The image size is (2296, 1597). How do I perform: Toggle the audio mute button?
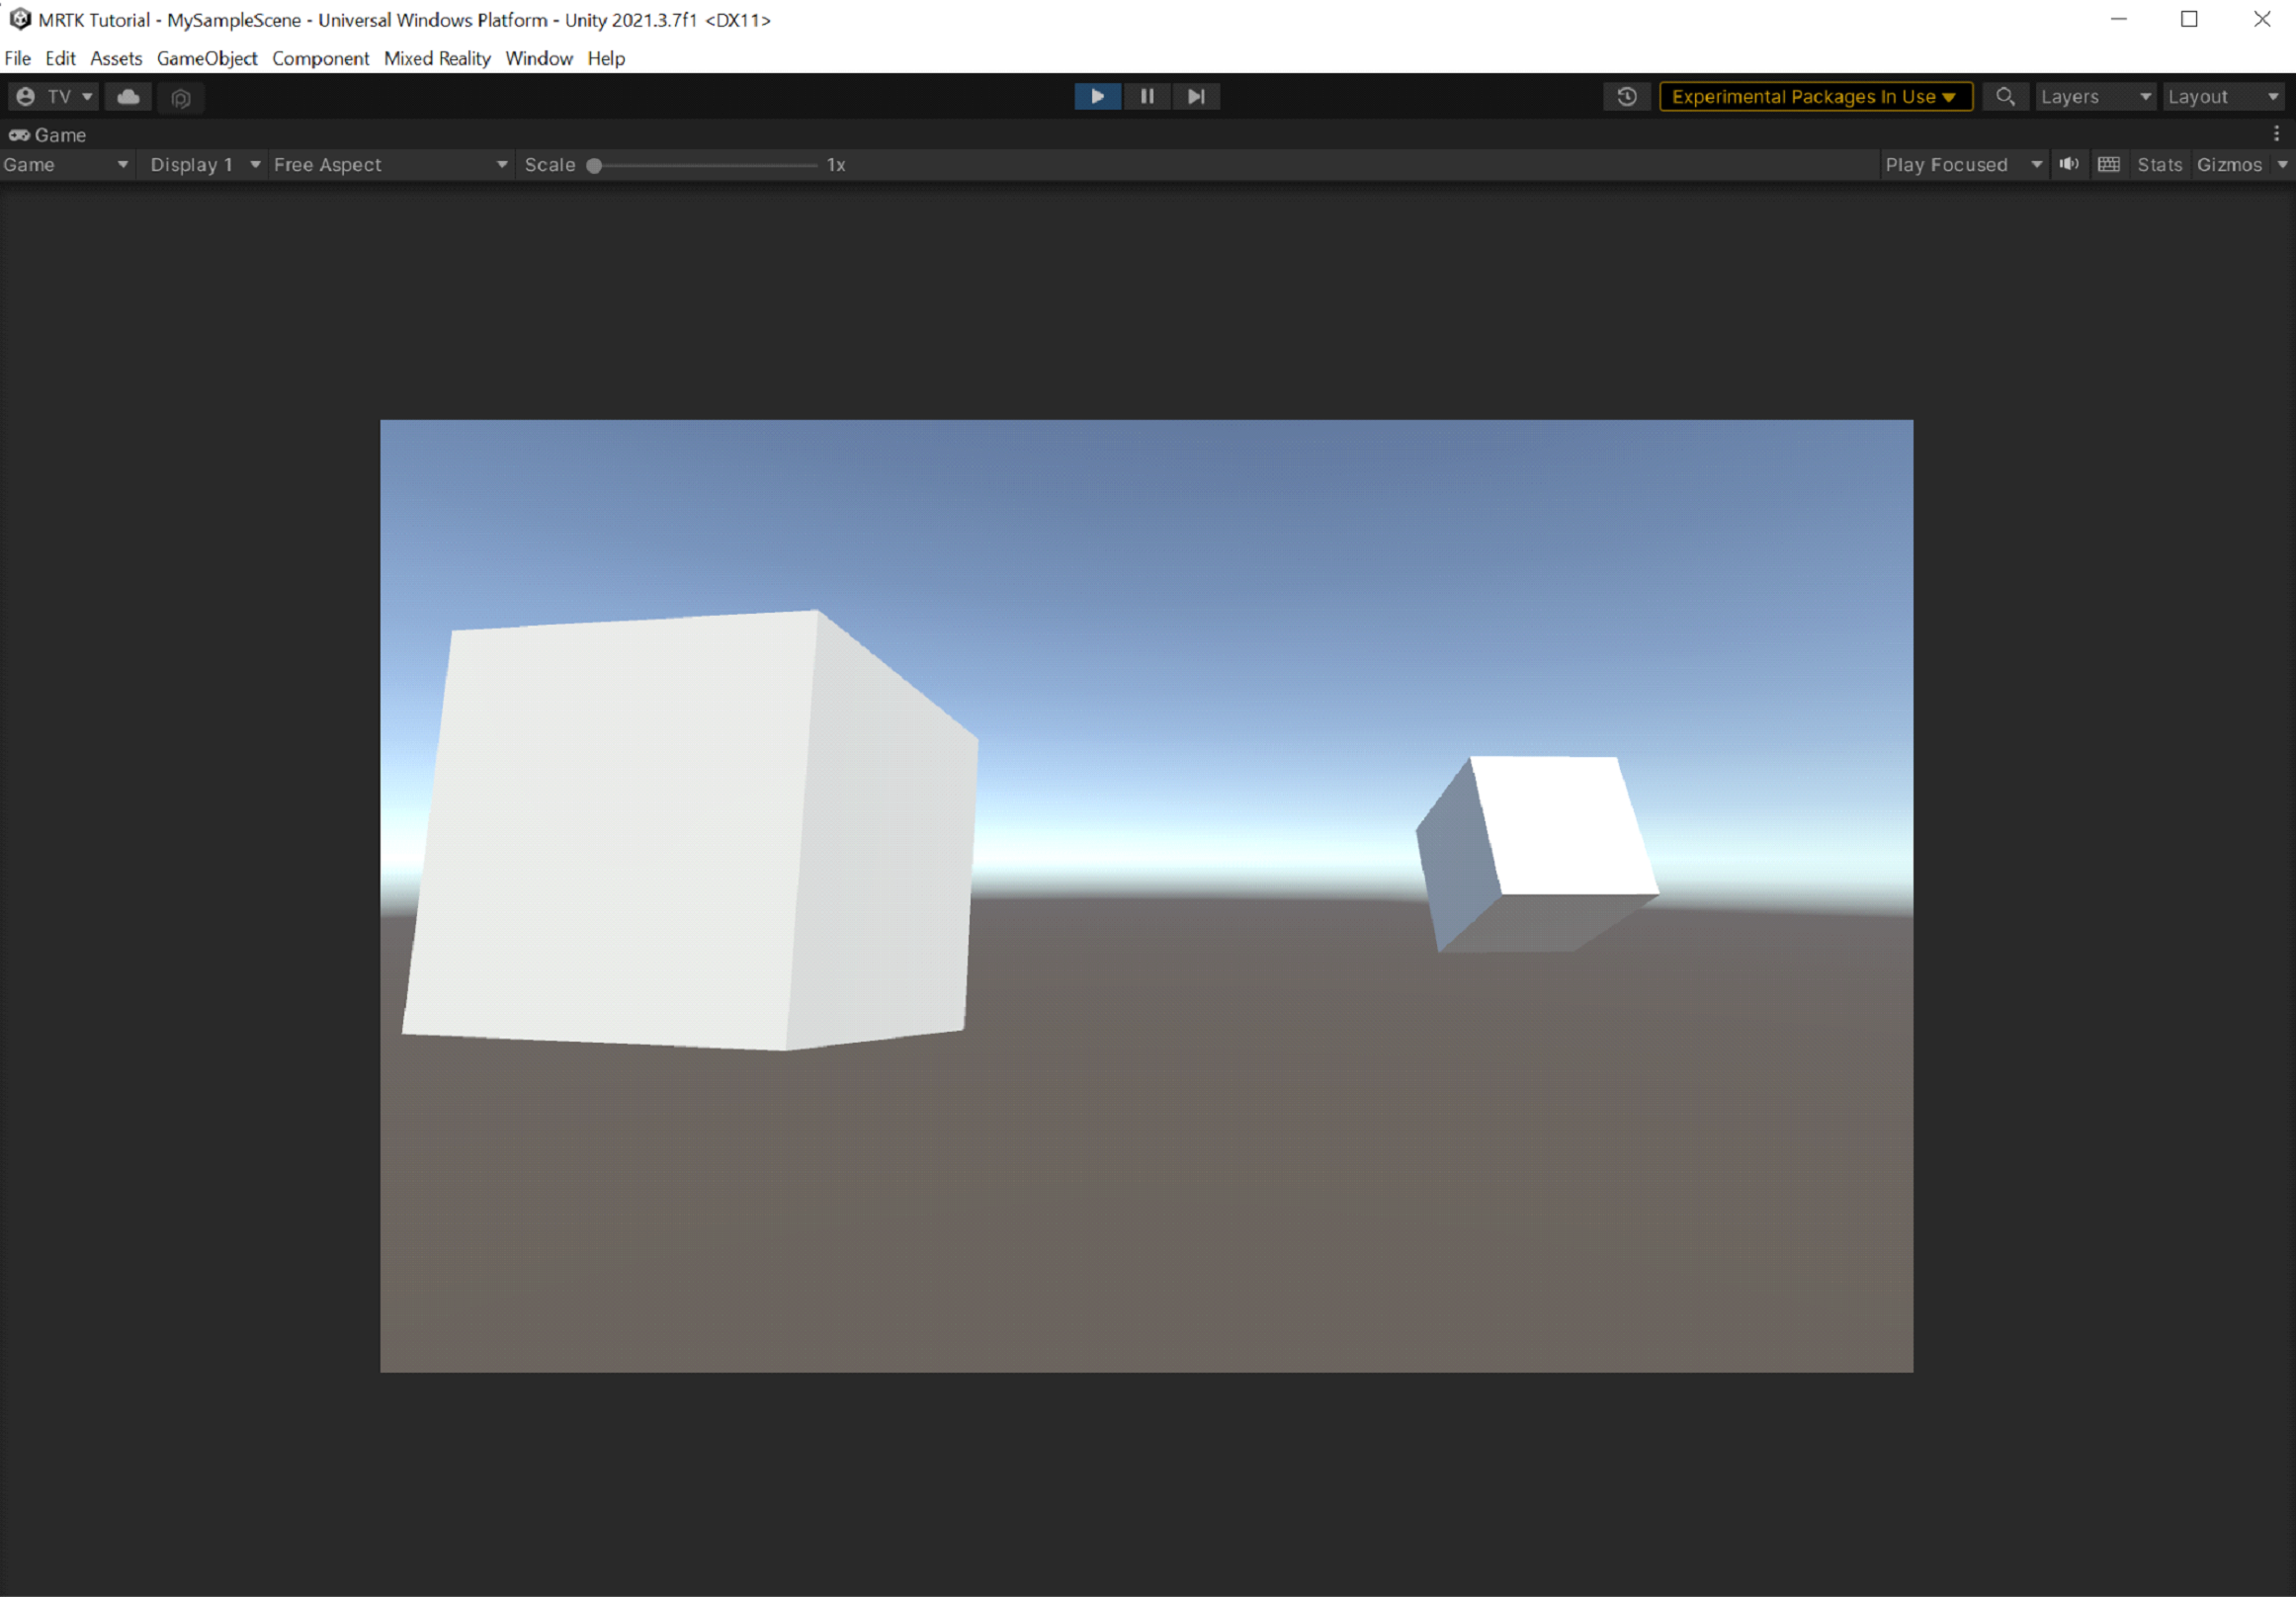pyautogui.click(x=2070, y=164)
